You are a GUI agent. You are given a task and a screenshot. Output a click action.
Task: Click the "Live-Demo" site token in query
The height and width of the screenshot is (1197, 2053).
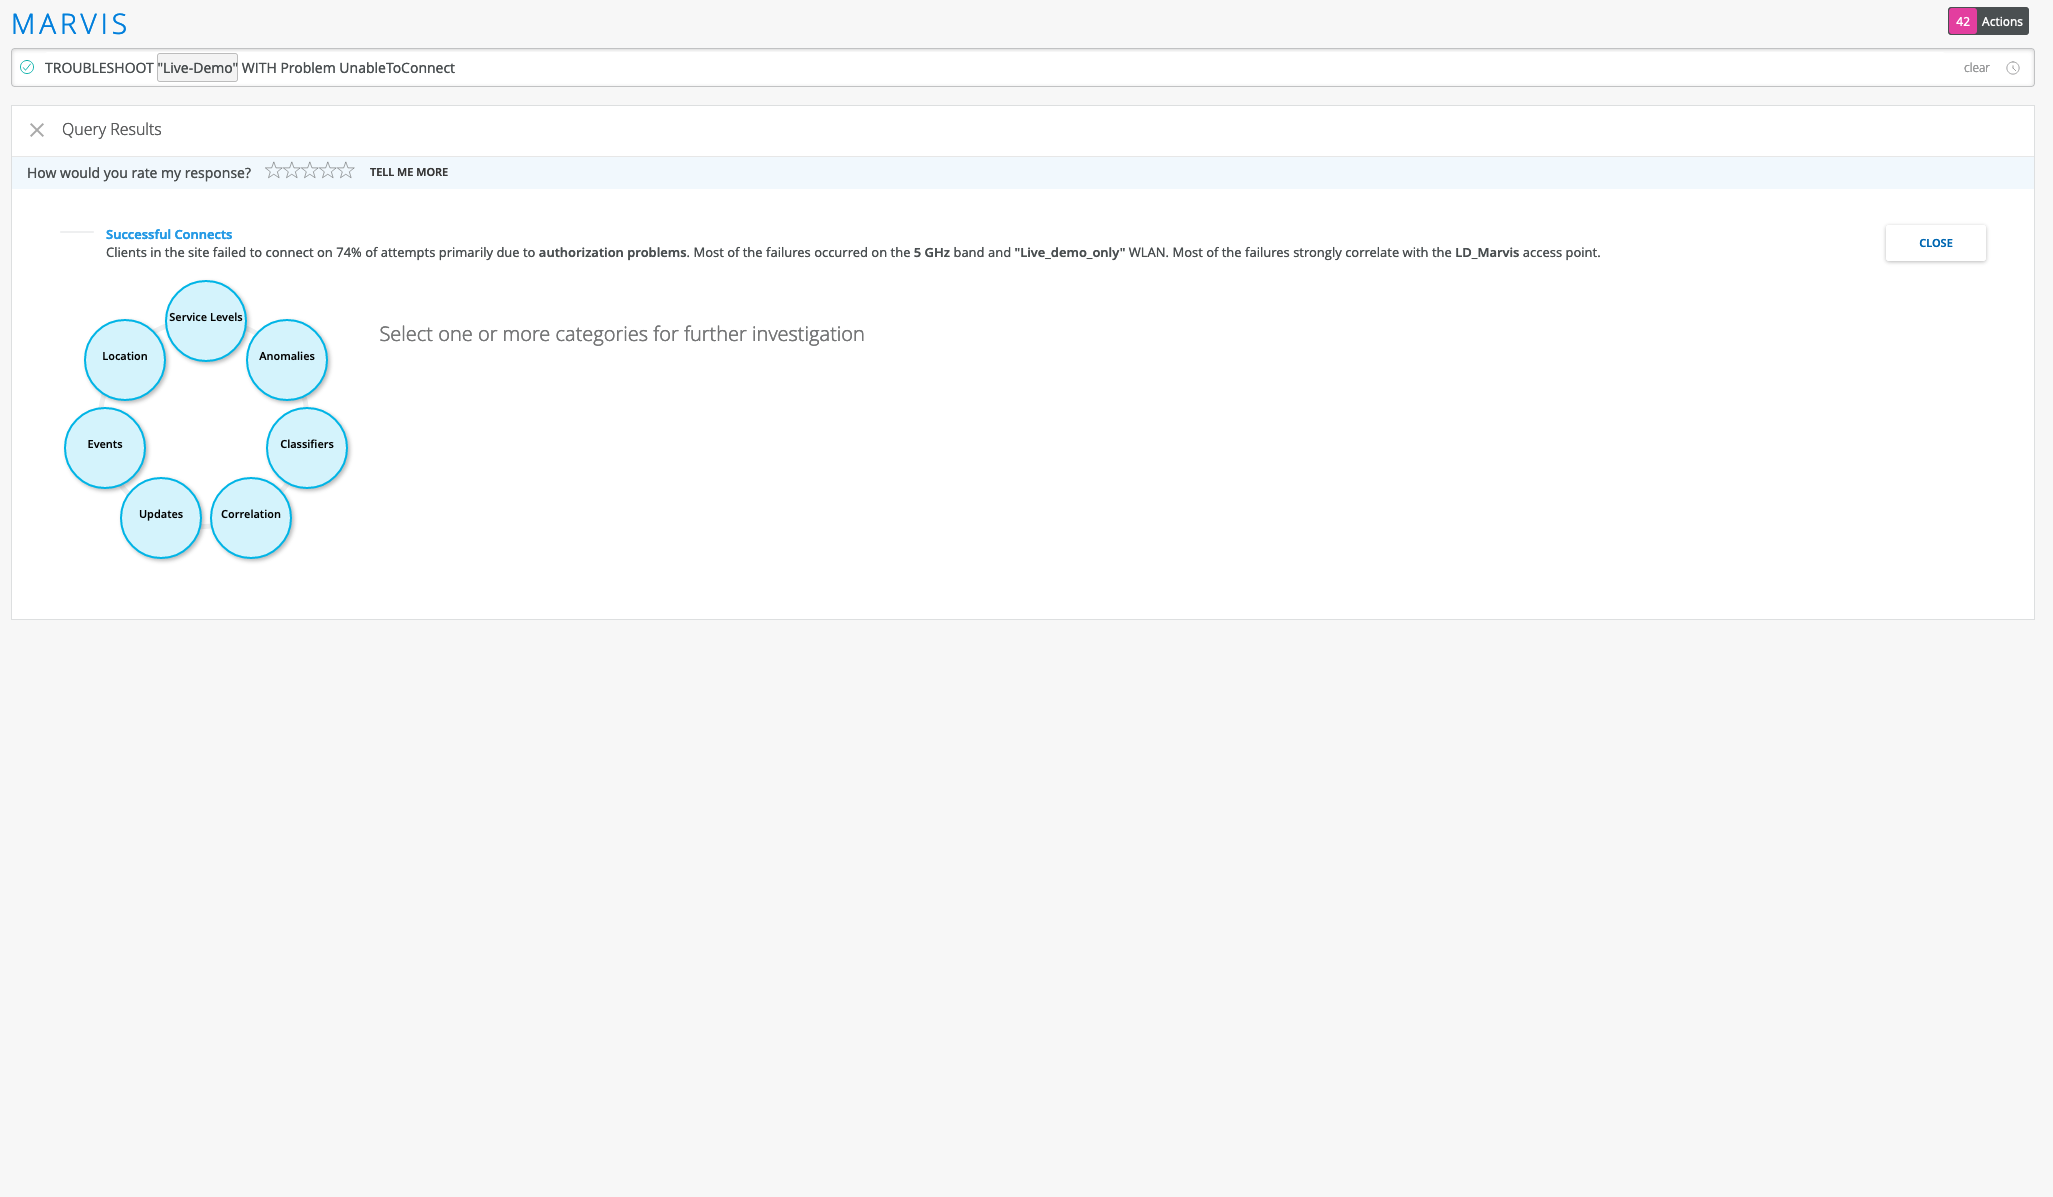(x=197, y=68)
